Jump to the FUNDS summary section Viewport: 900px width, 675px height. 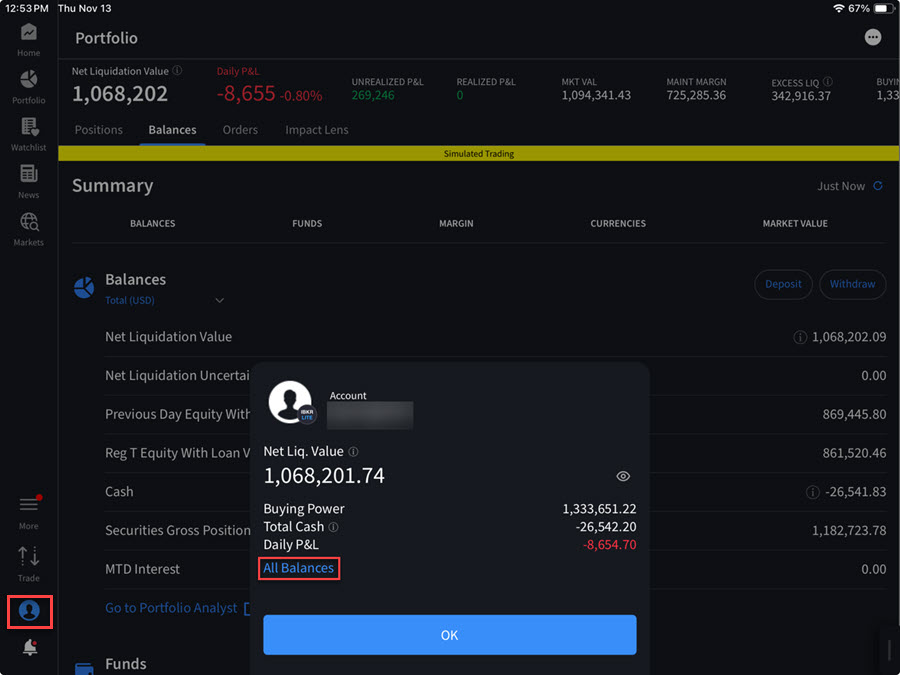click(x=307, y=223)
